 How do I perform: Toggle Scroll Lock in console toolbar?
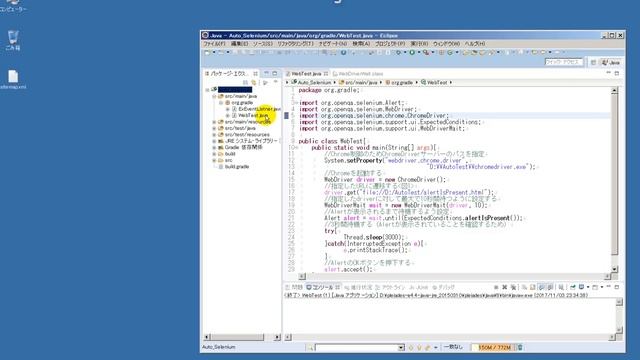pyautogui.click(x=532, y=287)
